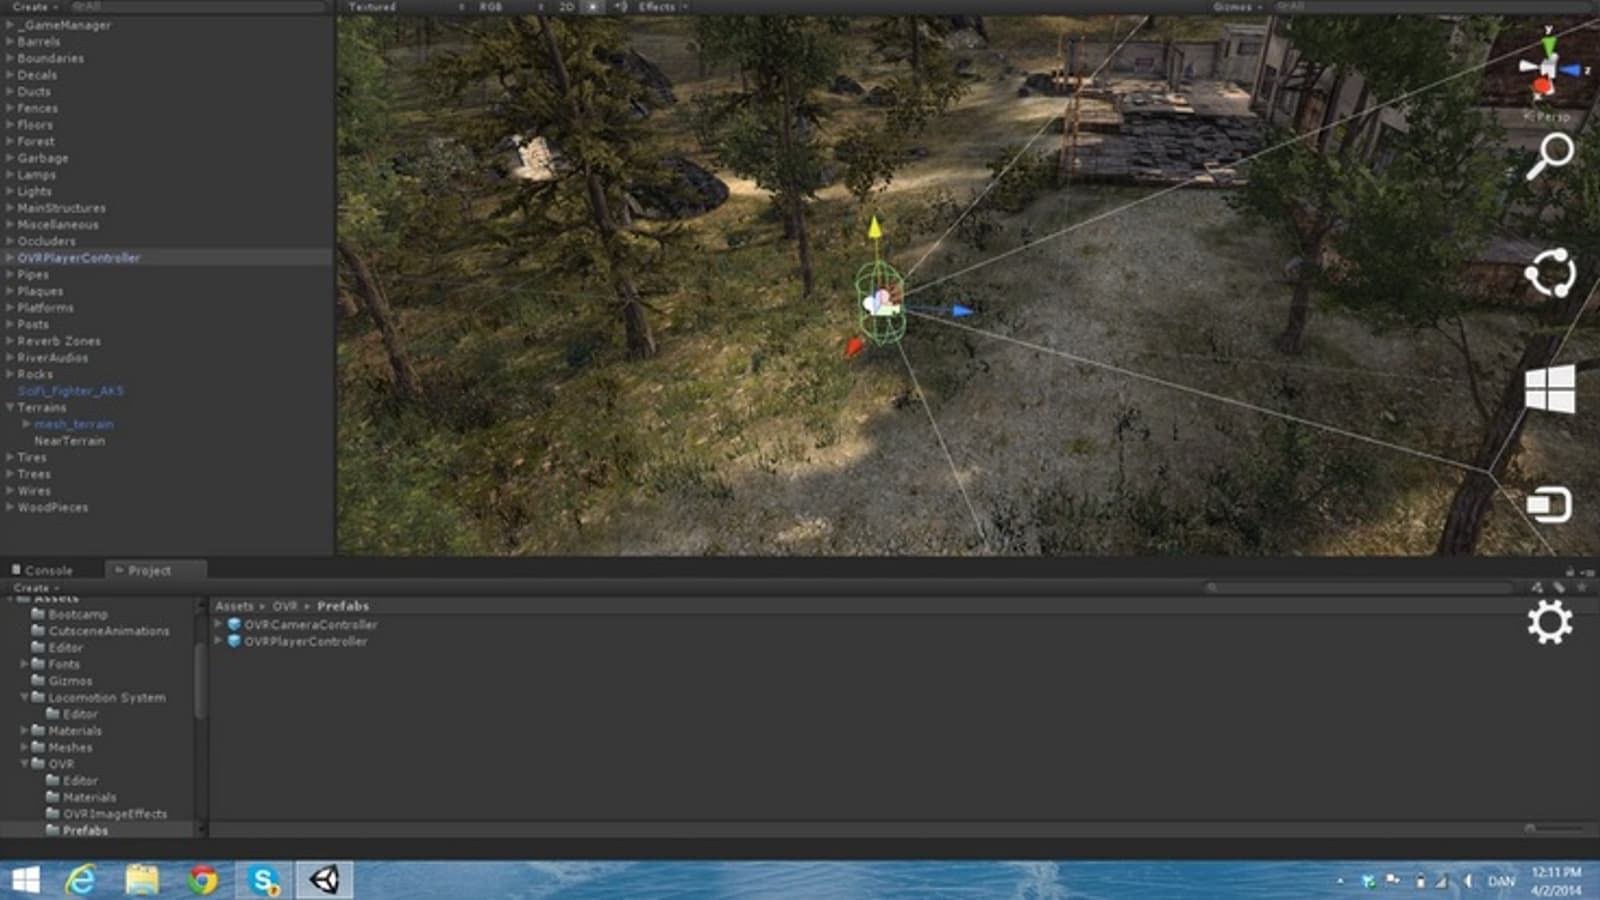Open the Hierarchy Create dropdown
Image resolution: width=1600 pixels, height=900 pixels.
[x=35, y=7]
